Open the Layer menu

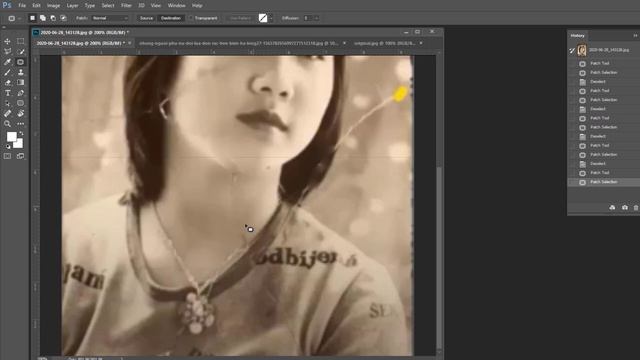click(72, 6)
